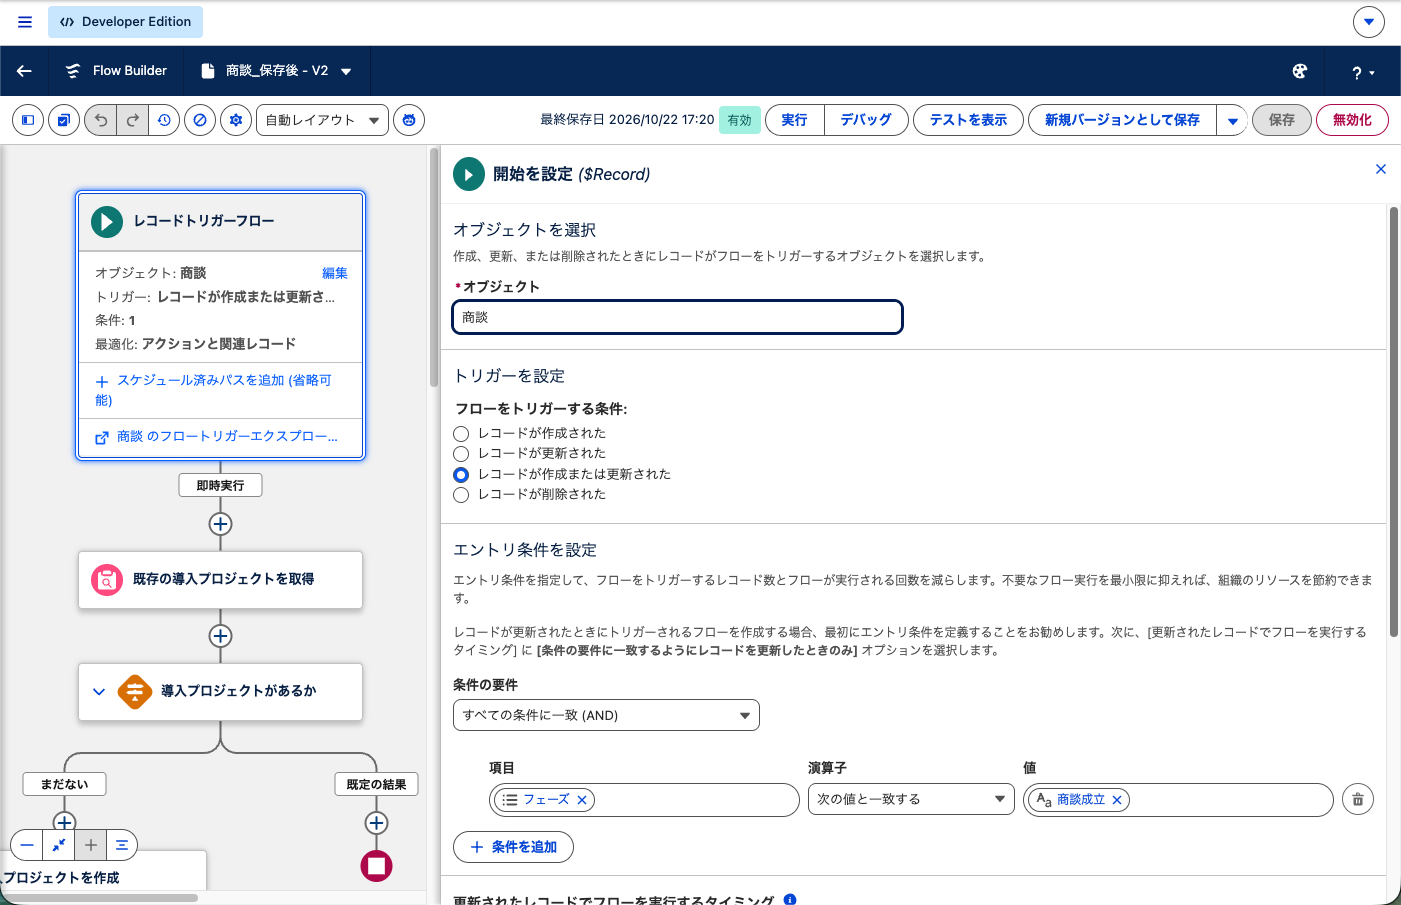Select レコードが更新された radio option
1401x905 pixels.
461,454
